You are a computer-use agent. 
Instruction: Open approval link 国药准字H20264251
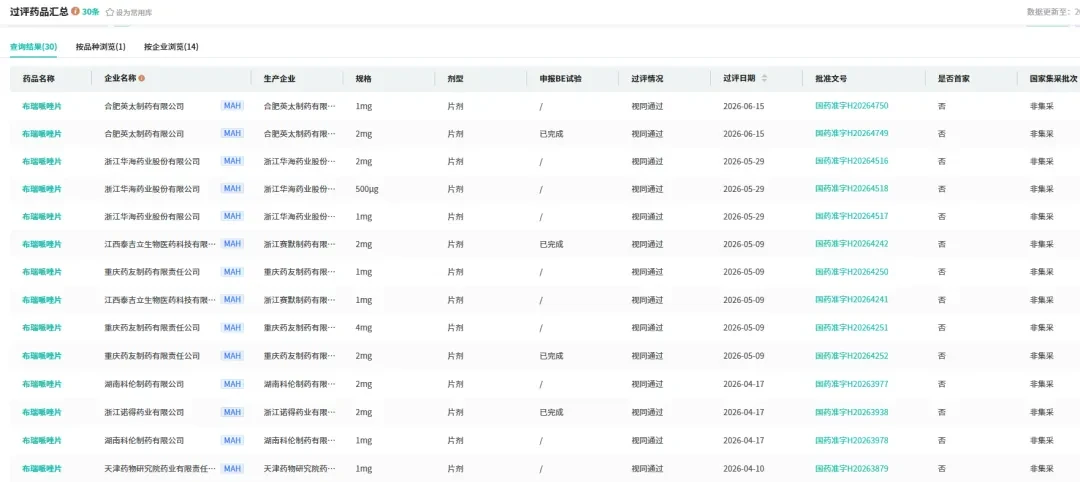(x=851, y=328)
